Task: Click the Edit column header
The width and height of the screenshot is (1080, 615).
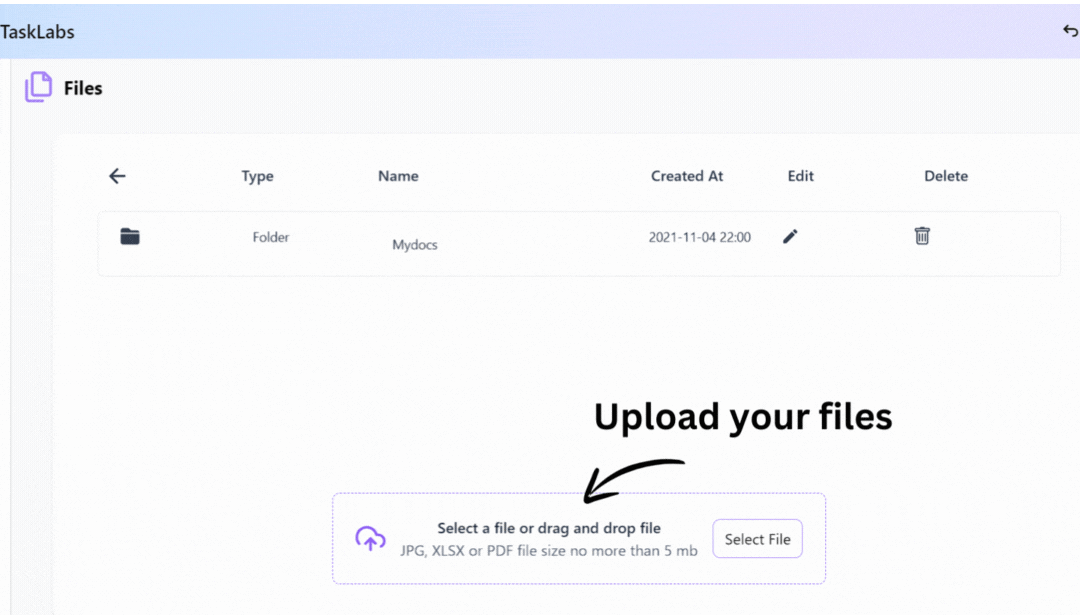Action: click(x=800, y=176)
